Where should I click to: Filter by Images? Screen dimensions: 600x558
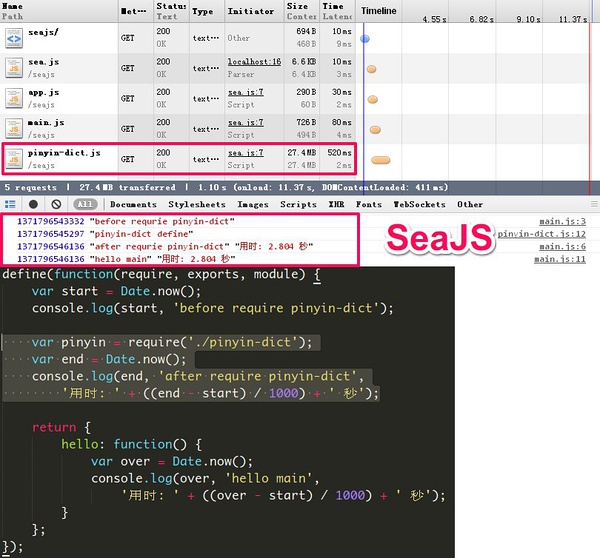253,204
